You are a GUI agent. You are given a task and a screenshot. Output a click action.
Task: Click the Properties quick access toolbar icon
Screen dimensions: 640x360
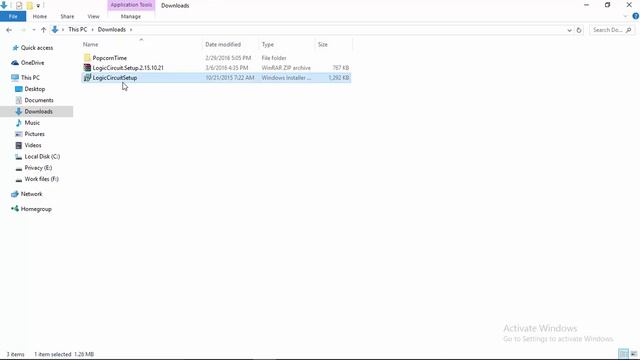pos(19,6)
